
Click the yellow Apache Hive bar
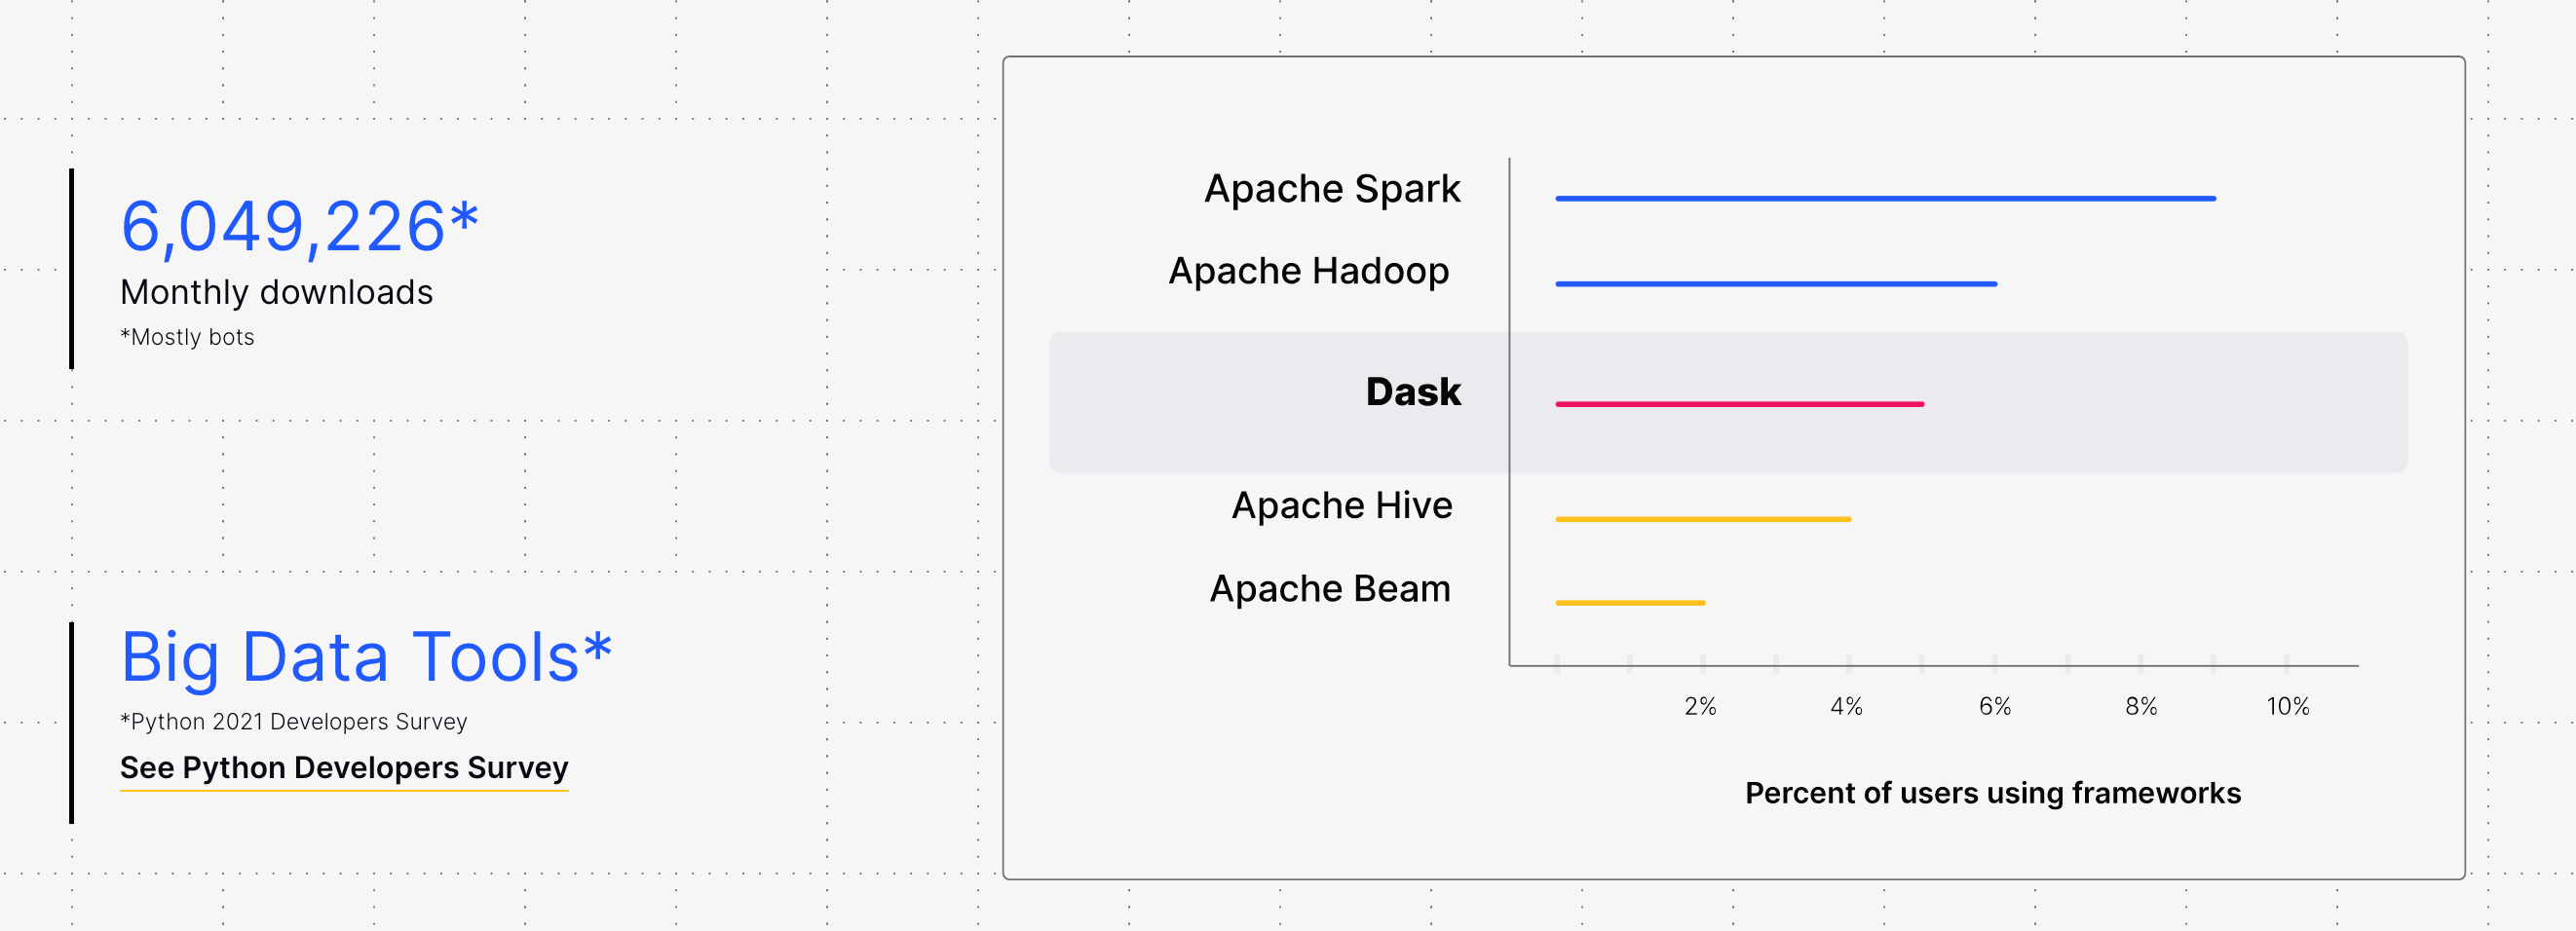pos(1702,519)
